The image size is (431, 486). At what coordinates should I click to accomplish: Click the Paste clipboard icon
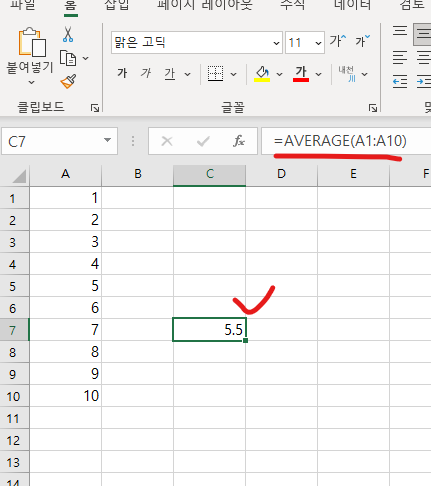tap(32, 42)
